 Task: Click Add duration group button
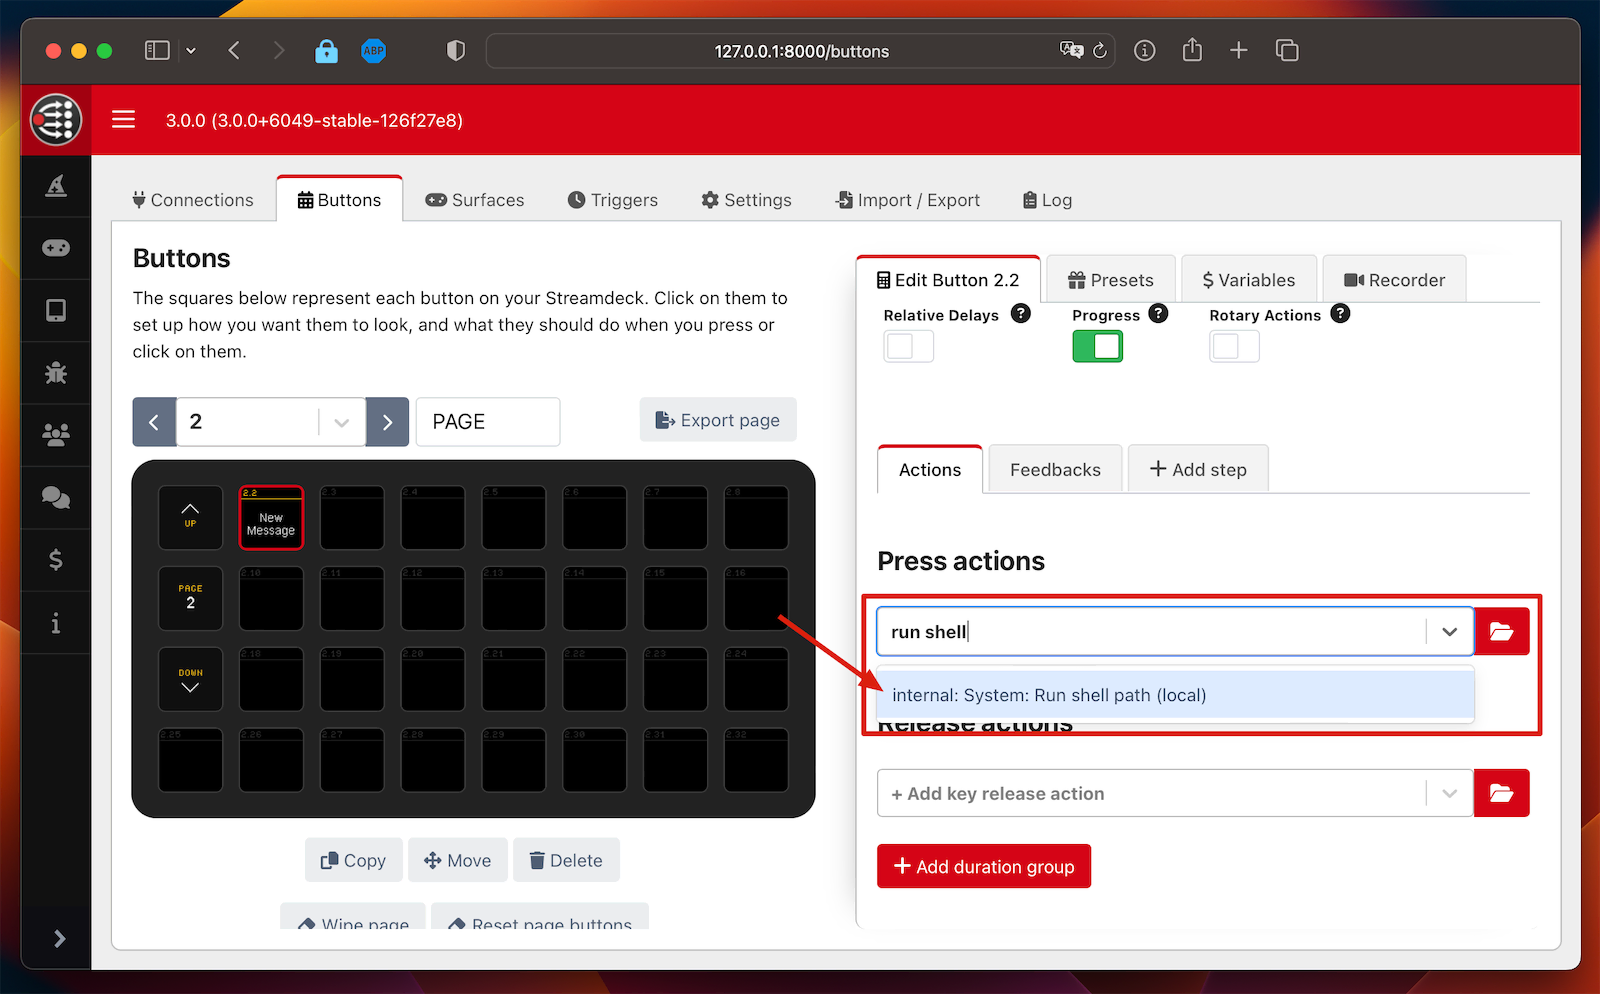click(984, 866)
